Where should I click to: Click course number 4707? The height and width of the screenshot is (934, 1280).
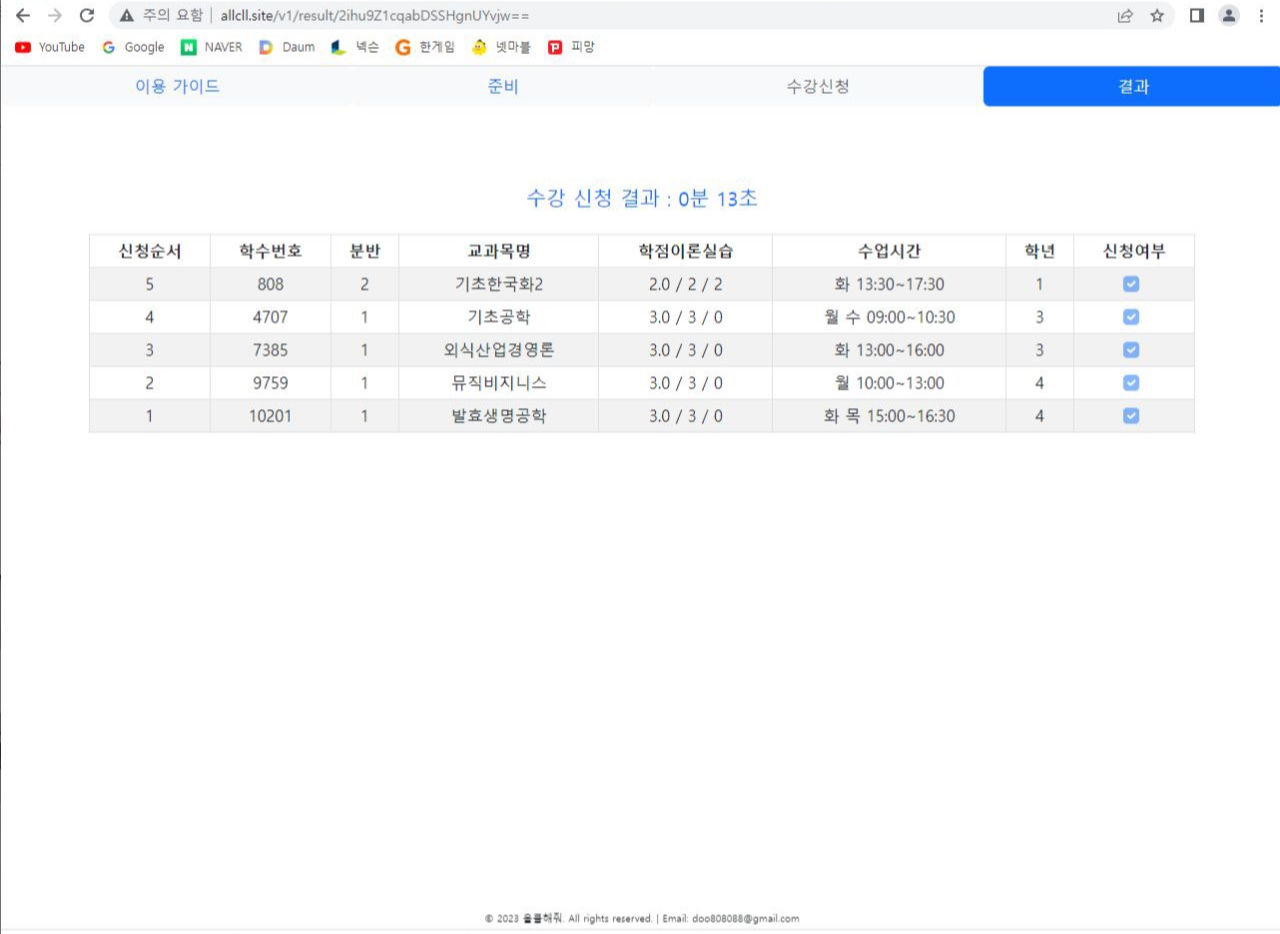pyautogui.click(x=270, y=317)
